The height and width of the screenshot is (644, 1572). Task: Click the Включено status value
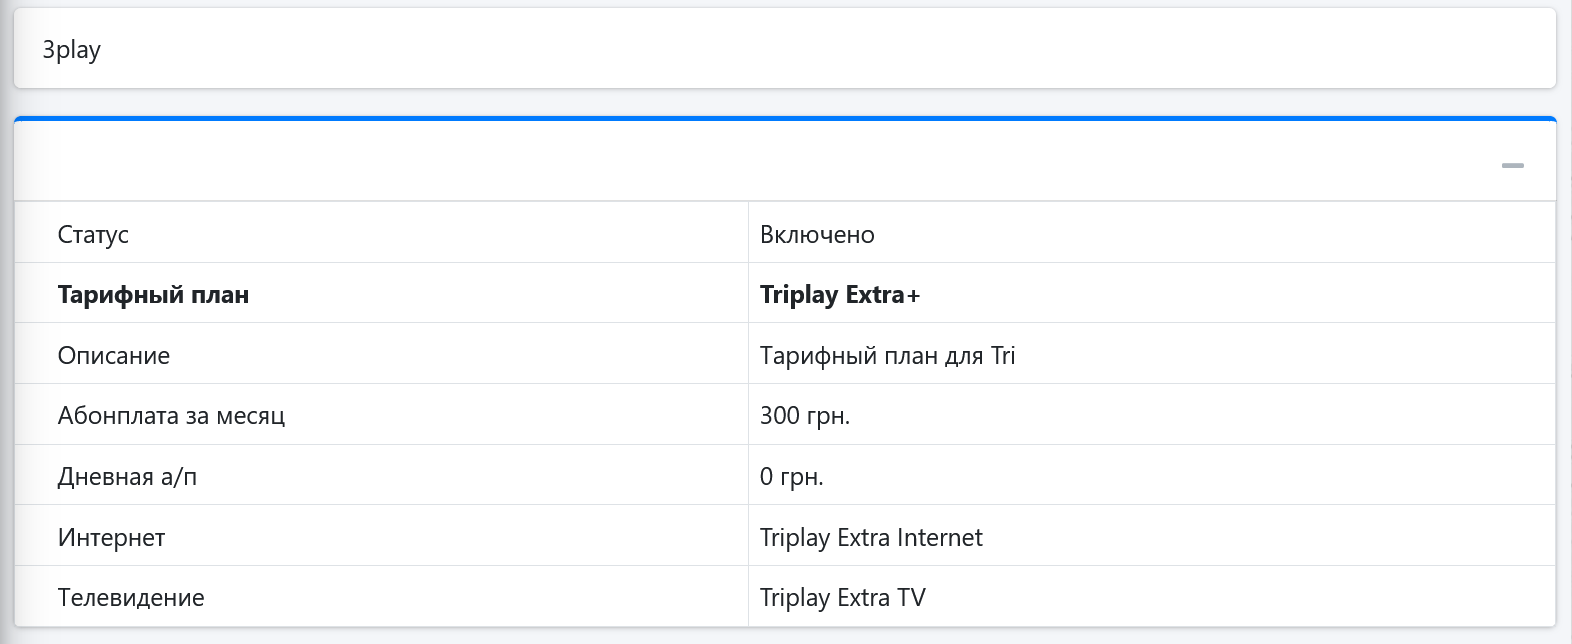click(x=817, y=235)
